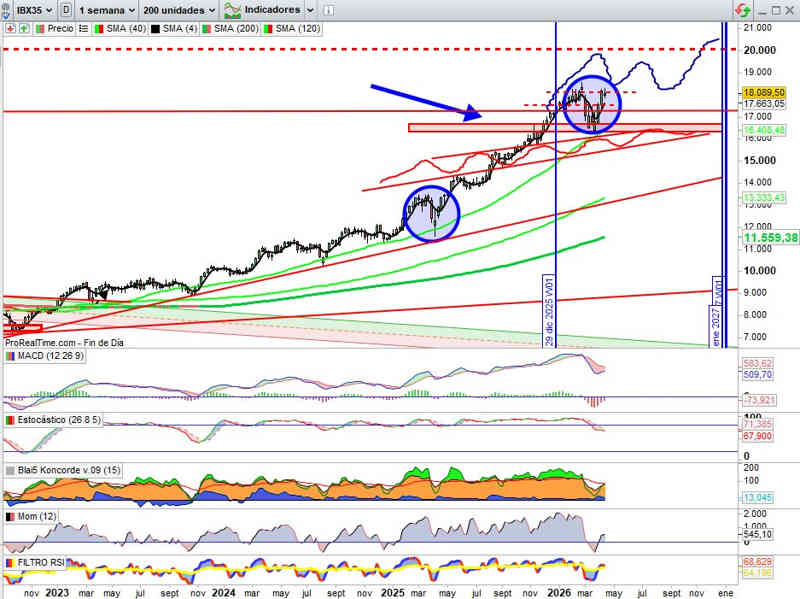
Task: Click the red-green refresh arrows icon
Action: 742,10
